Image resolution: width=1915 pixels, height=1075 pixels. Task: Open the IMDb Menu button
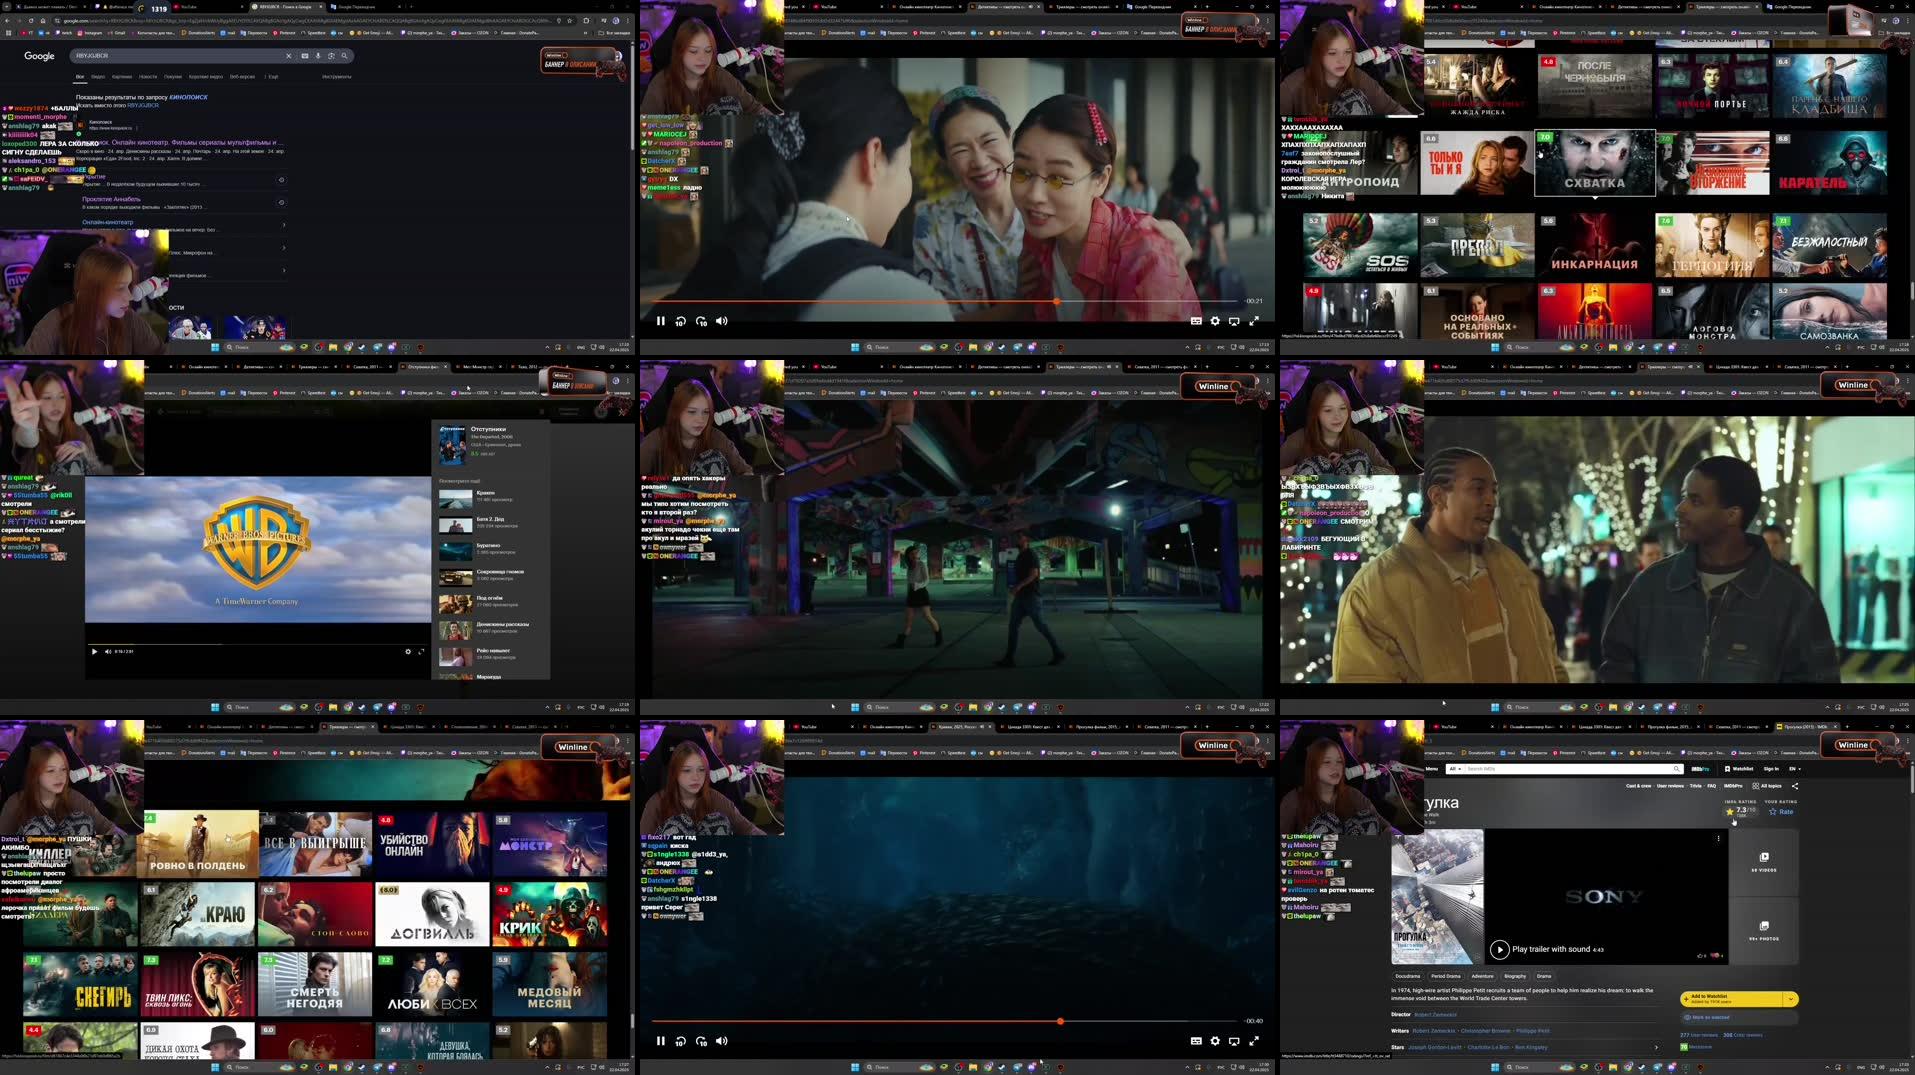coord(1432,769)
